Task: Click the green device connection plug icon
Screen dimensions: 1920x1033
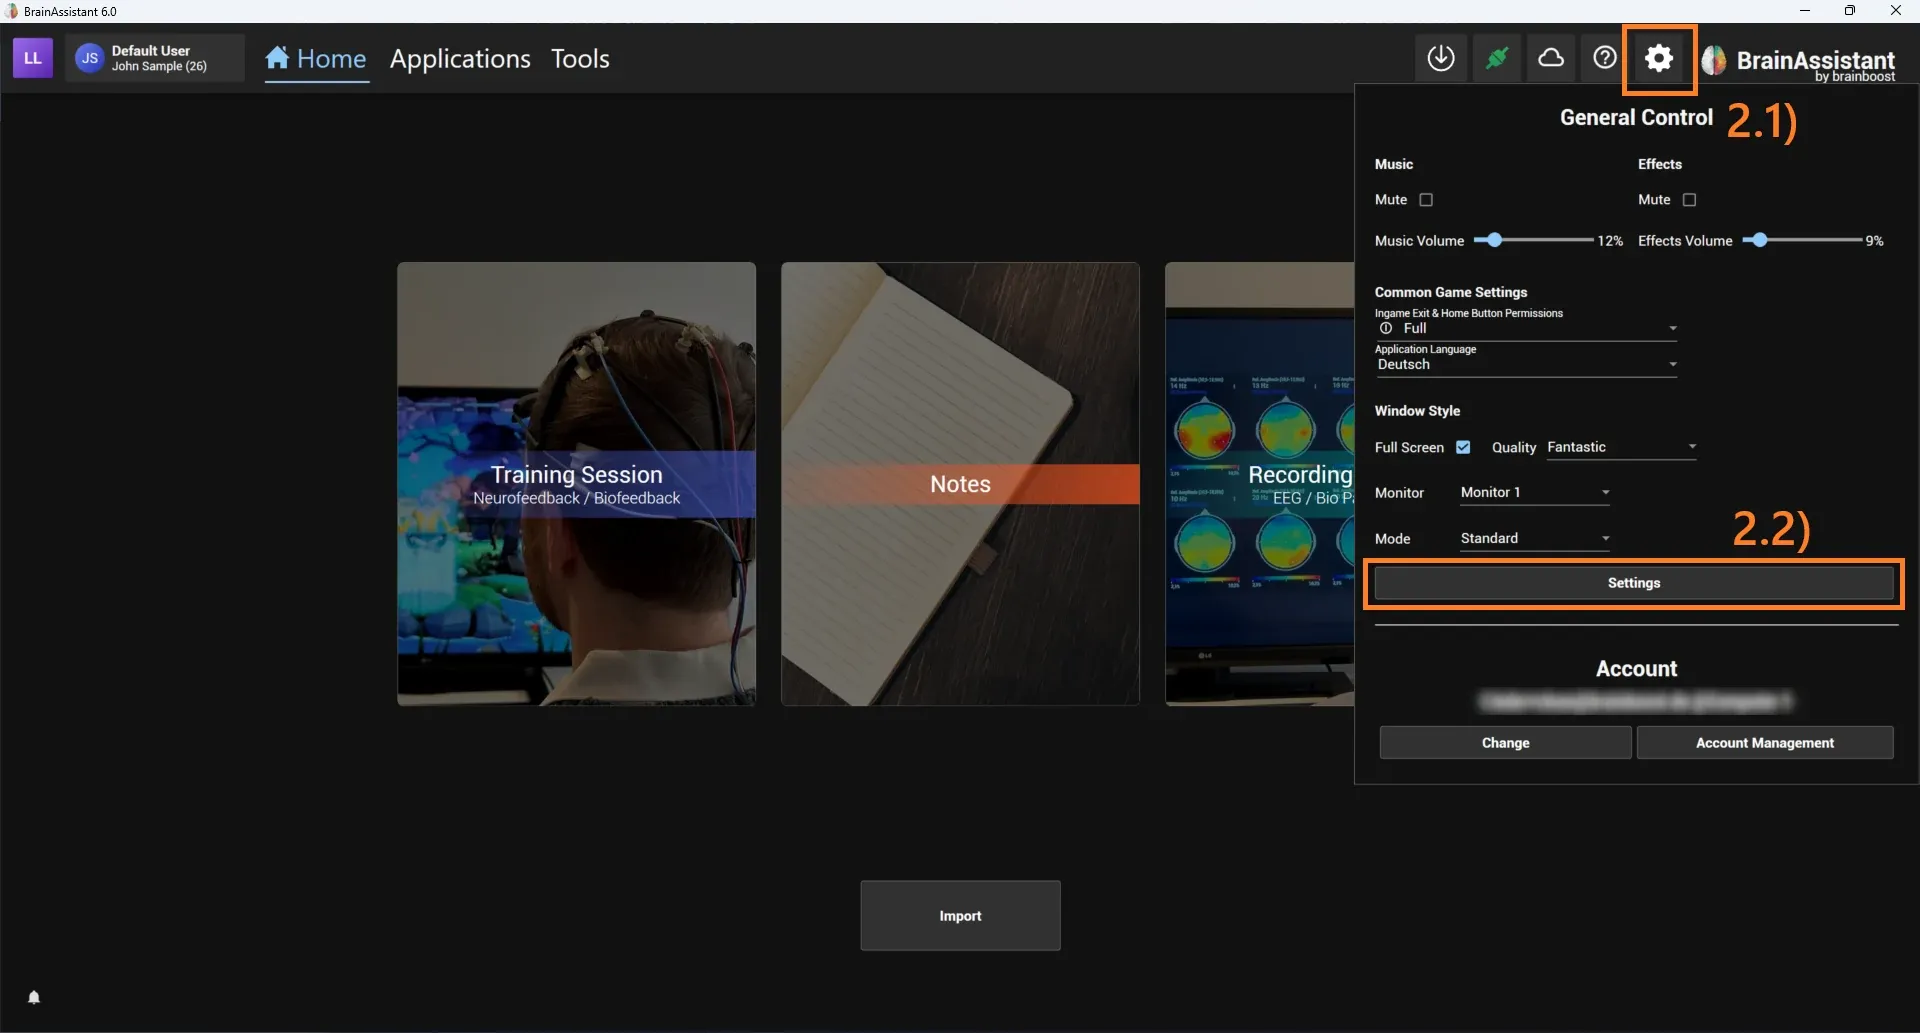Action: 1496,58
